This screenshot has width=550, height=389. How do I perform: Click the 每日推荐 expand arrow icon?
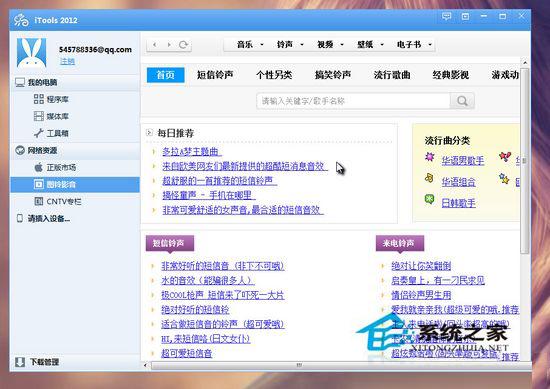pos(149,133)
